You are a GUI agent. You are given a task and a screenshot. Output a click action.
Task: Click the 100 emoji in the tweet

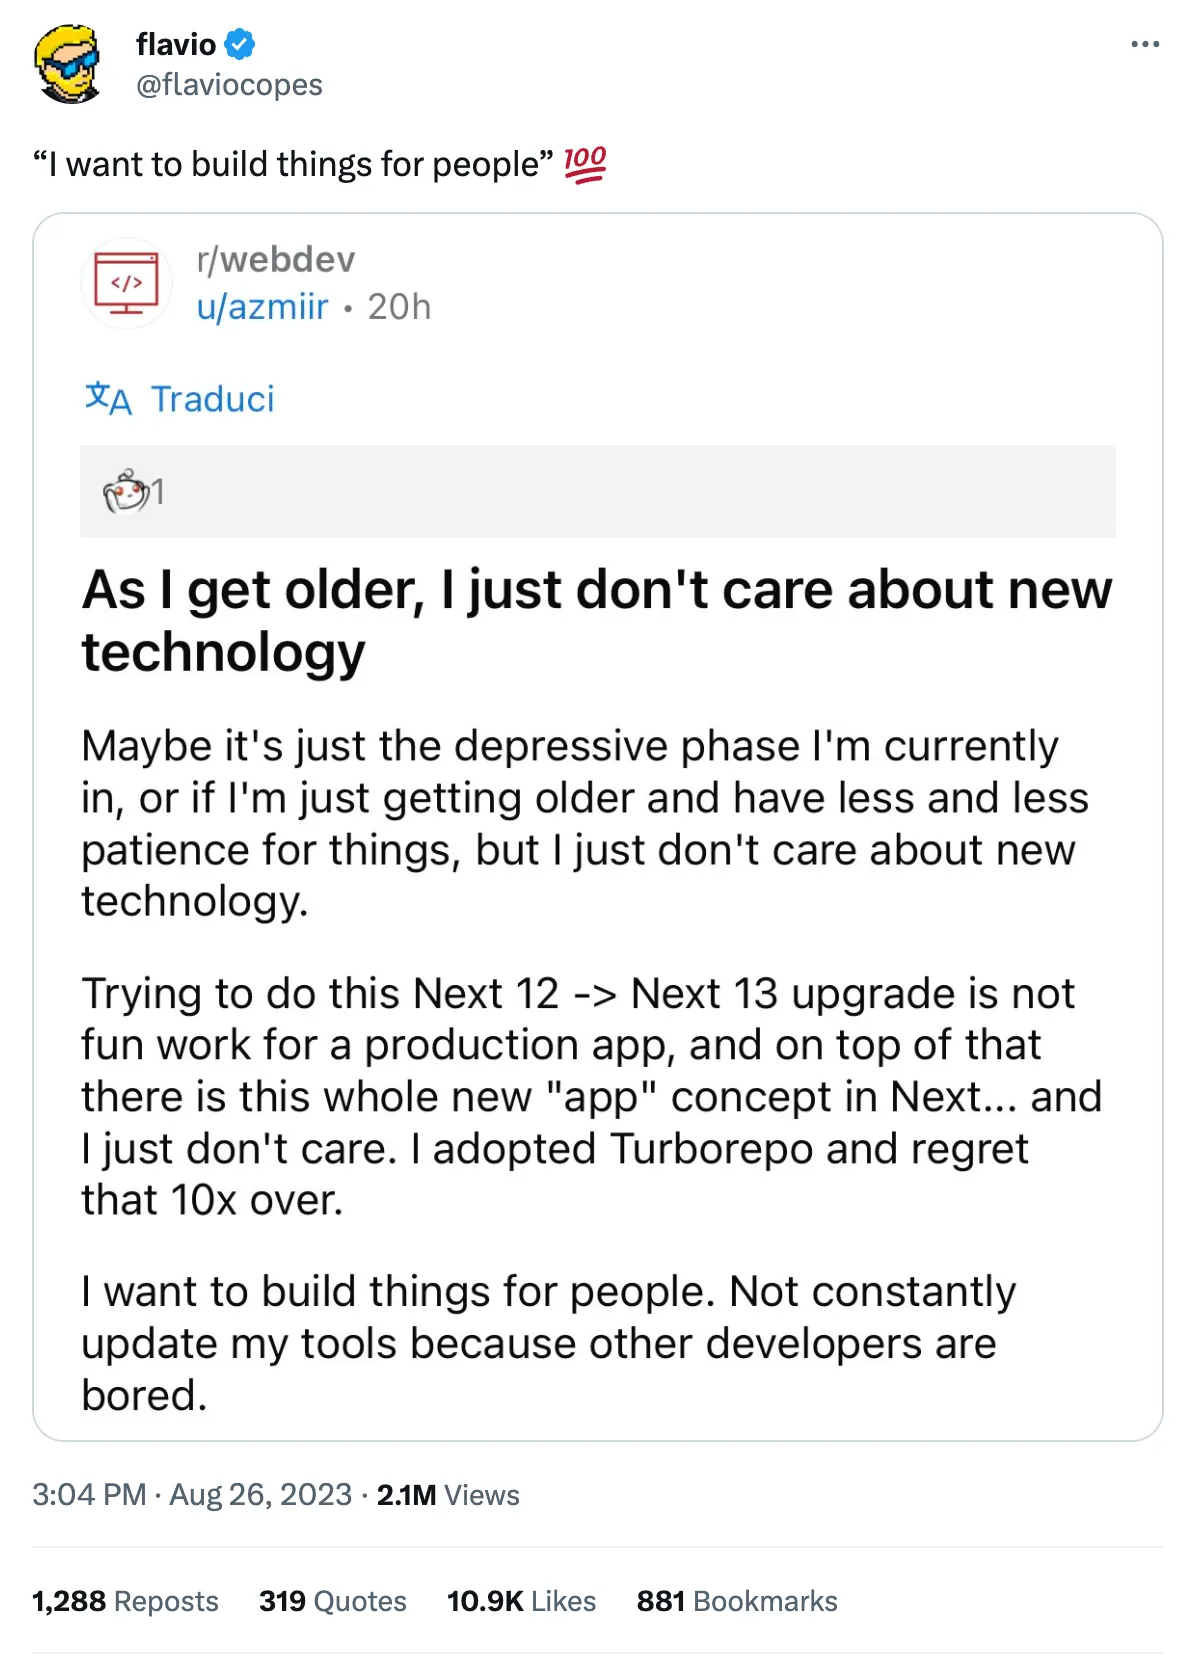584,161
